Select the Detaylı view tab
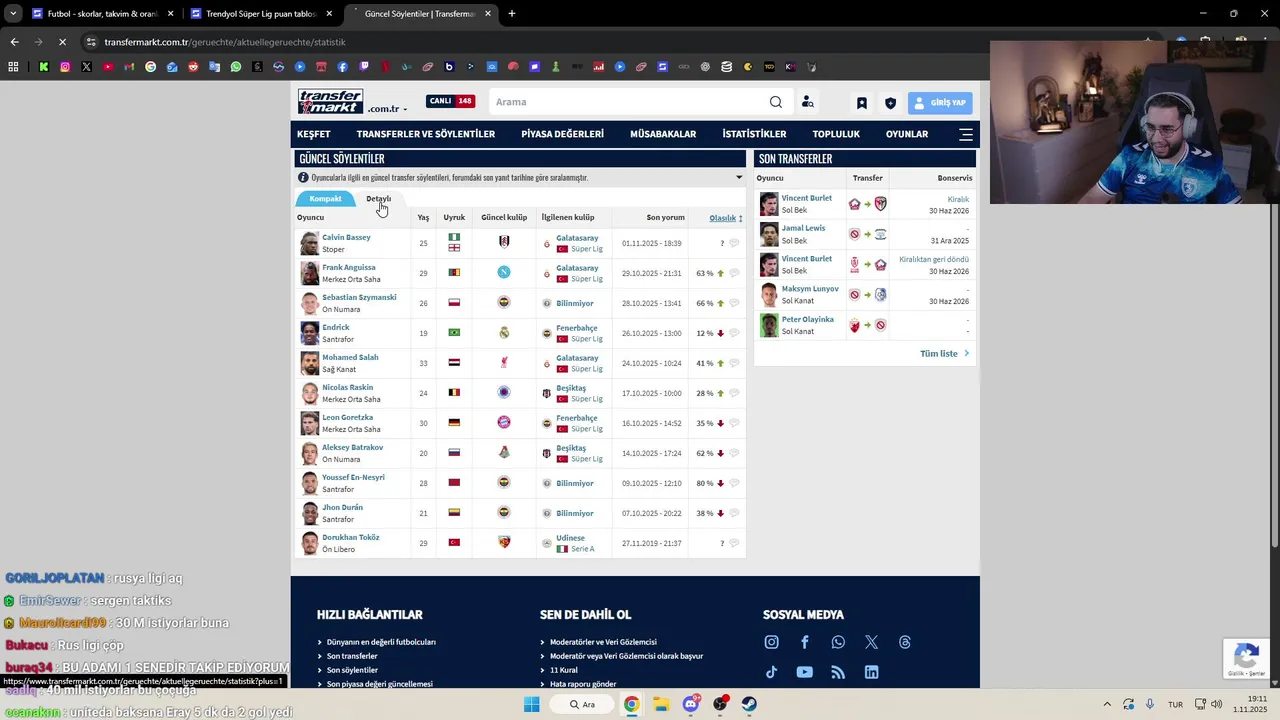1280x720 pixels. [378, 199]
